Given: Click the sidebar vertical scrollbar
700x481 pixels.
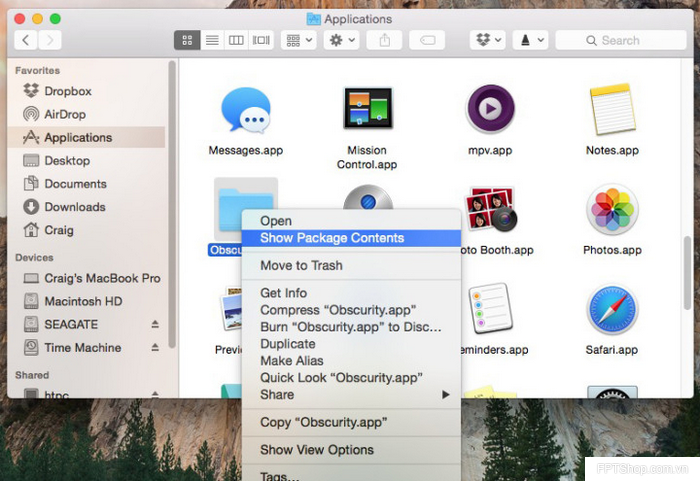Looking at the screenshot, I should 171,205.
